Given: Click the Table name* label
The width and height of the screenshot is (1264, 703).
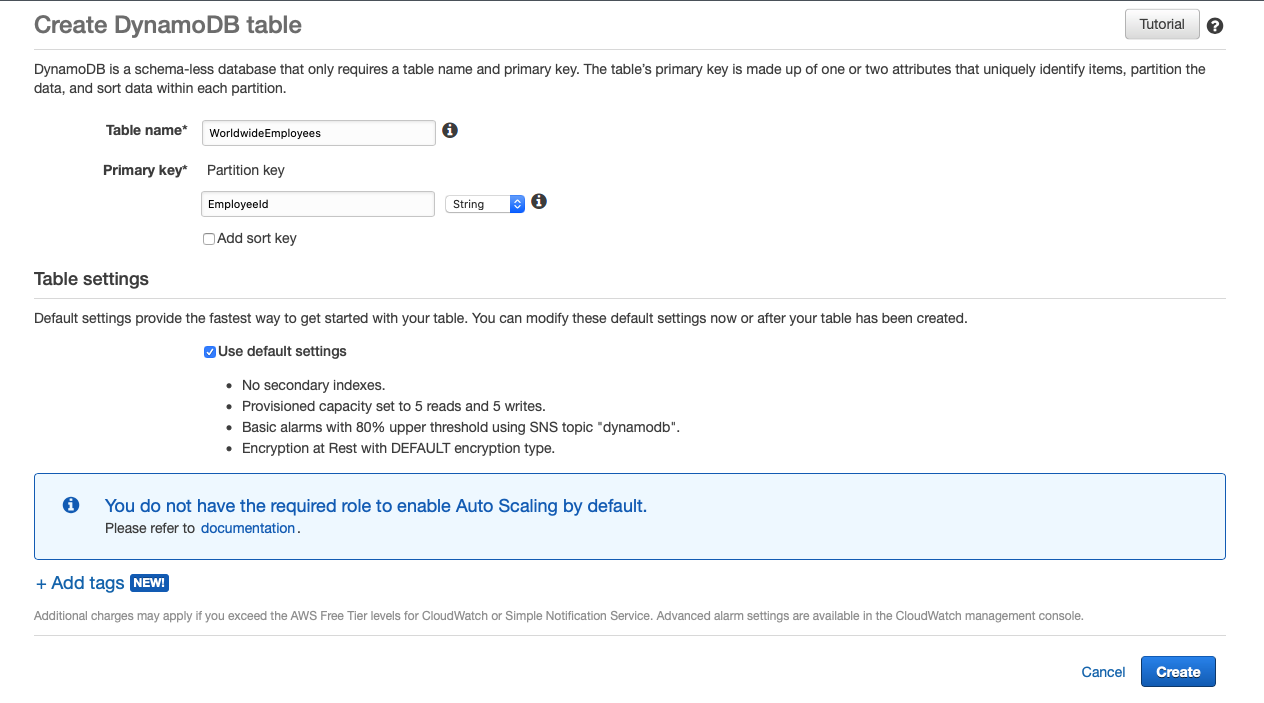Looking at the screenshot, I should (x=147, y=130).
